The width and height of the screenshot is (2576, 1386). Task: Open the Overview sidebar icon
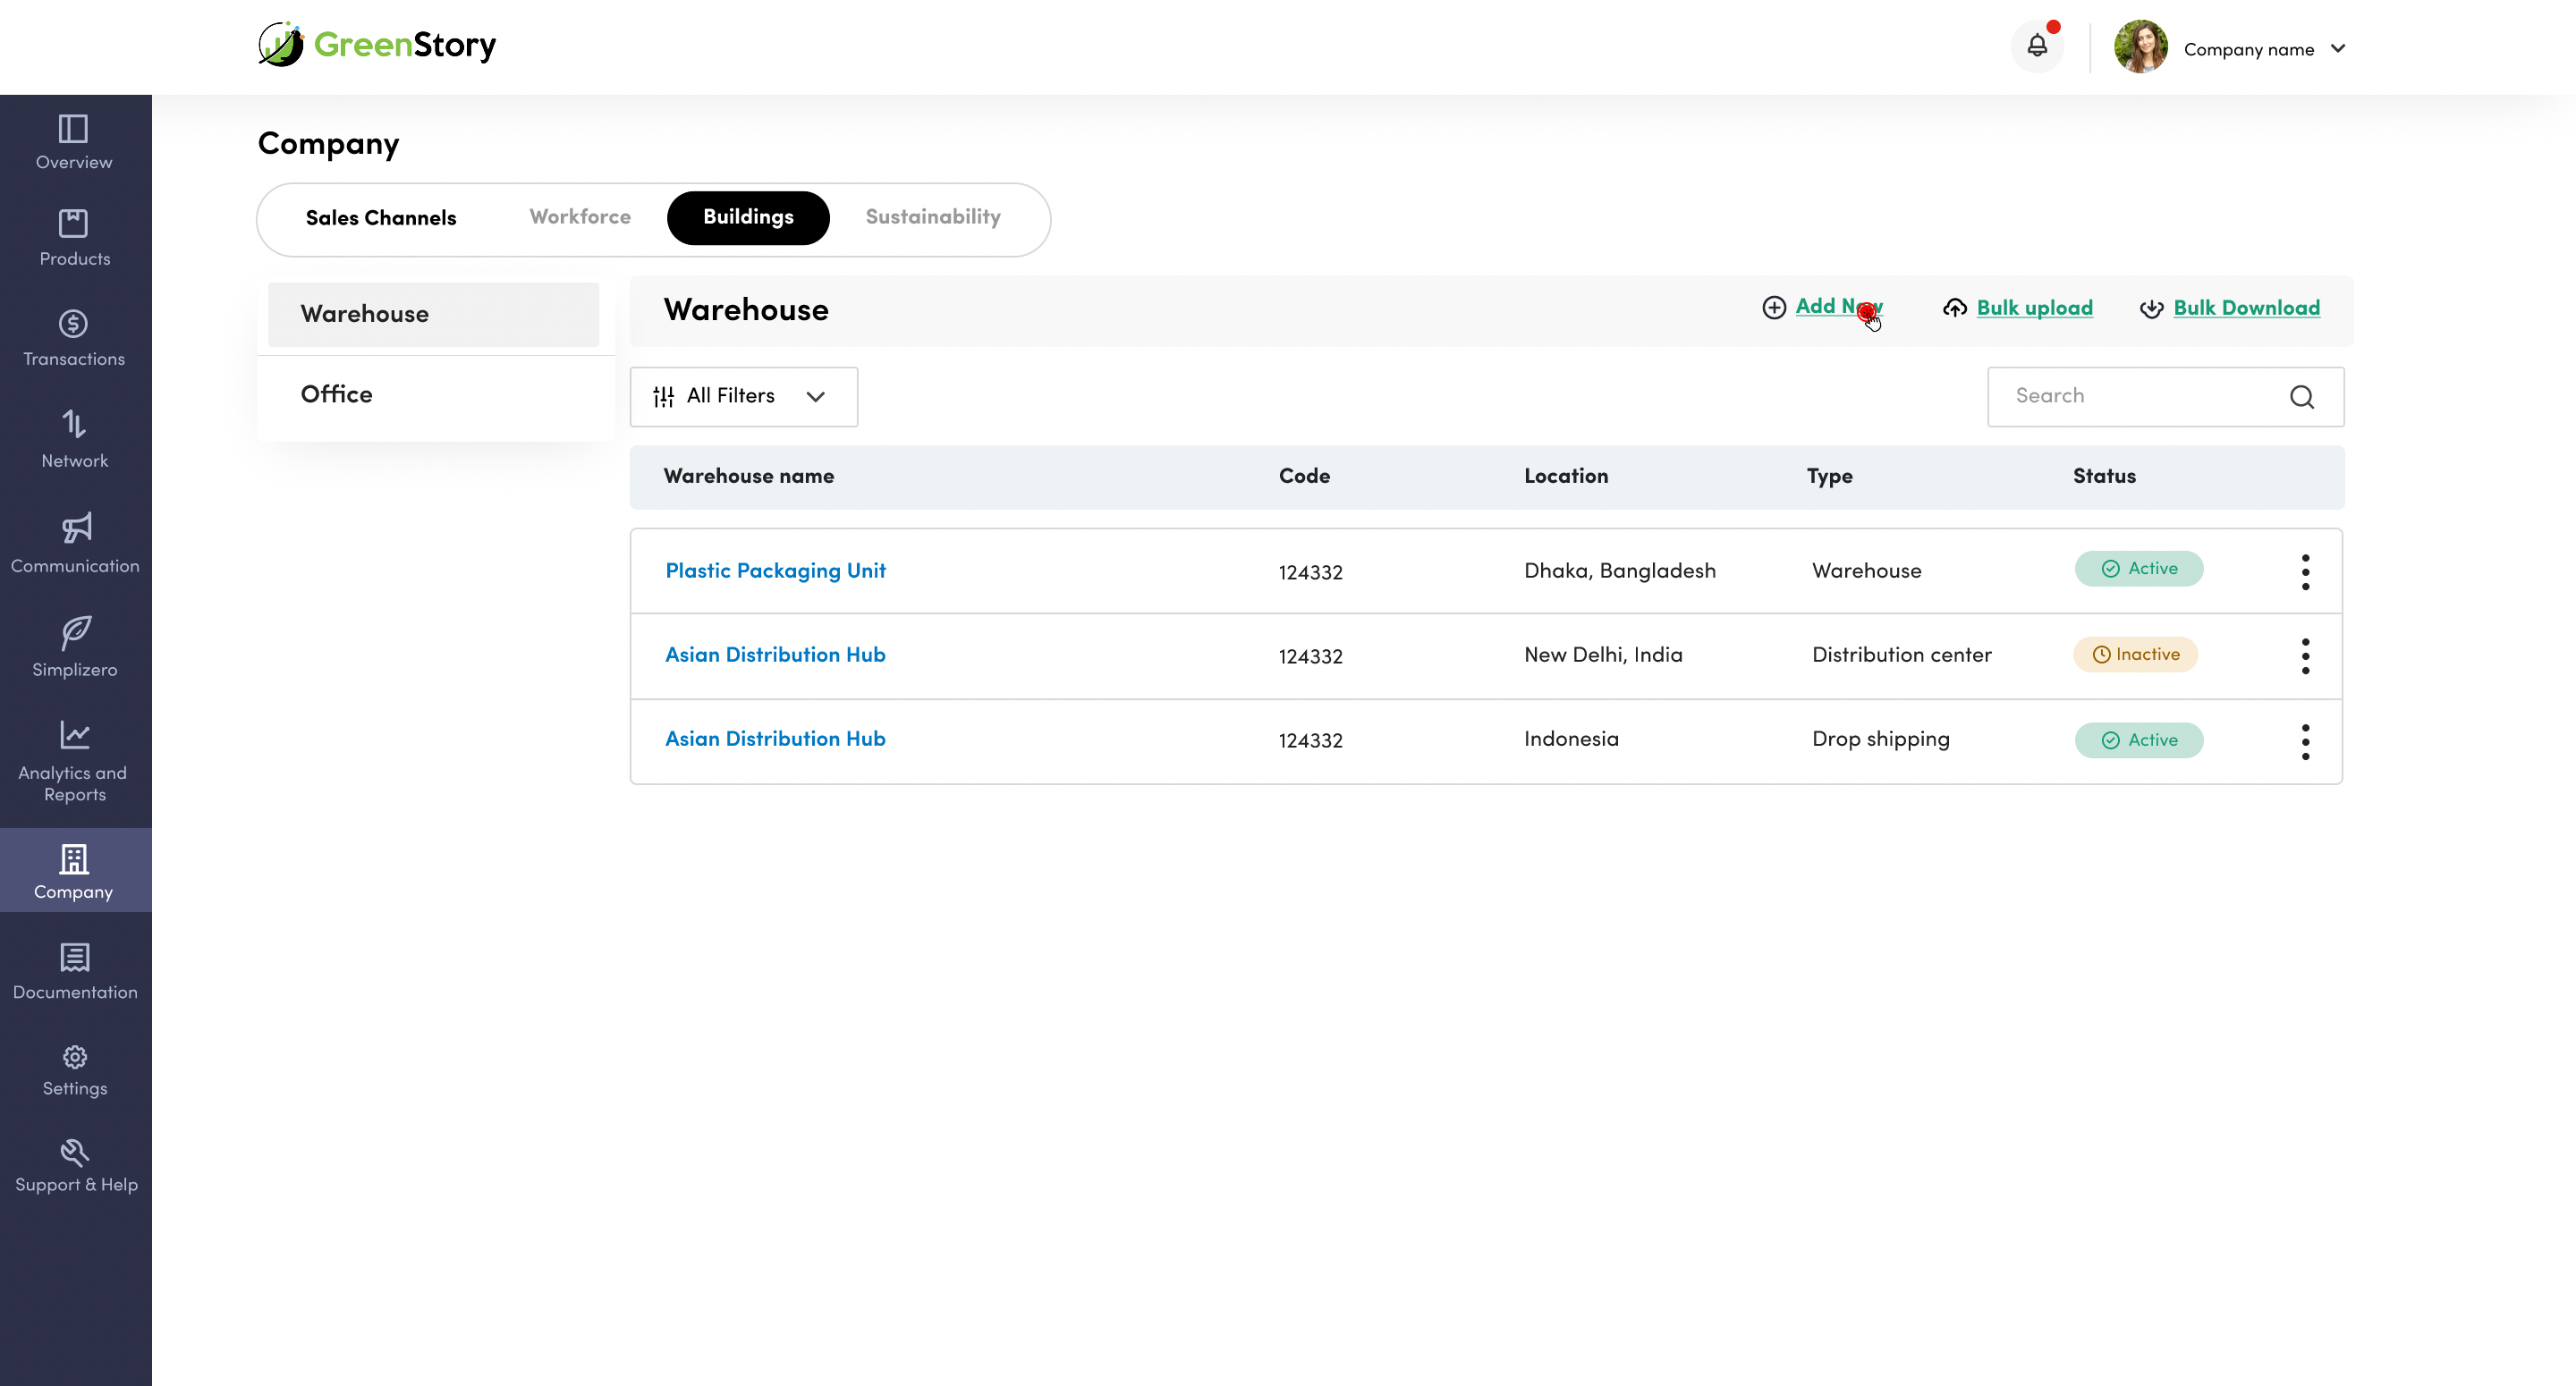point(73,130)
